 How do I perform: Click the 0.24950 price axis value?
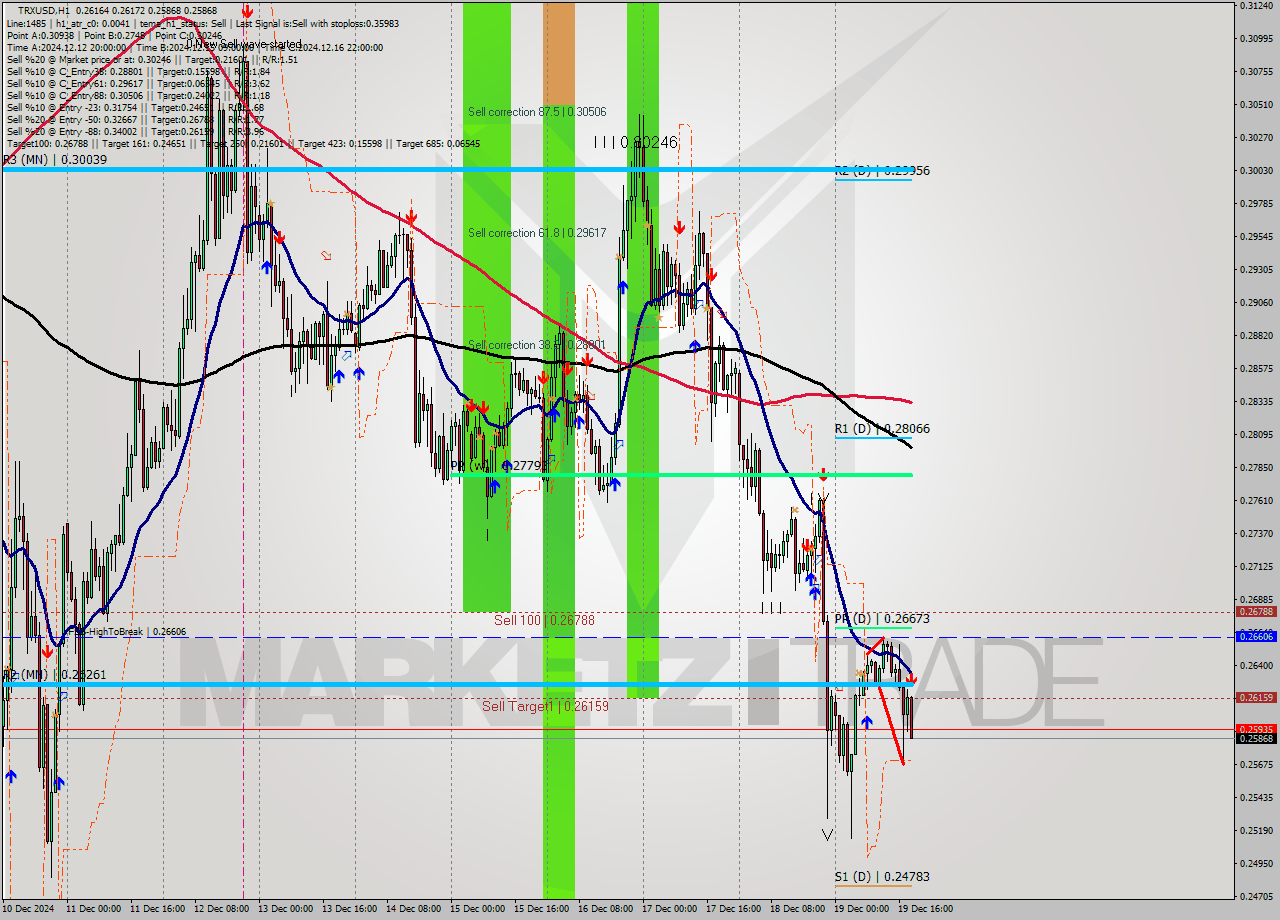[x=1256, y=863]
